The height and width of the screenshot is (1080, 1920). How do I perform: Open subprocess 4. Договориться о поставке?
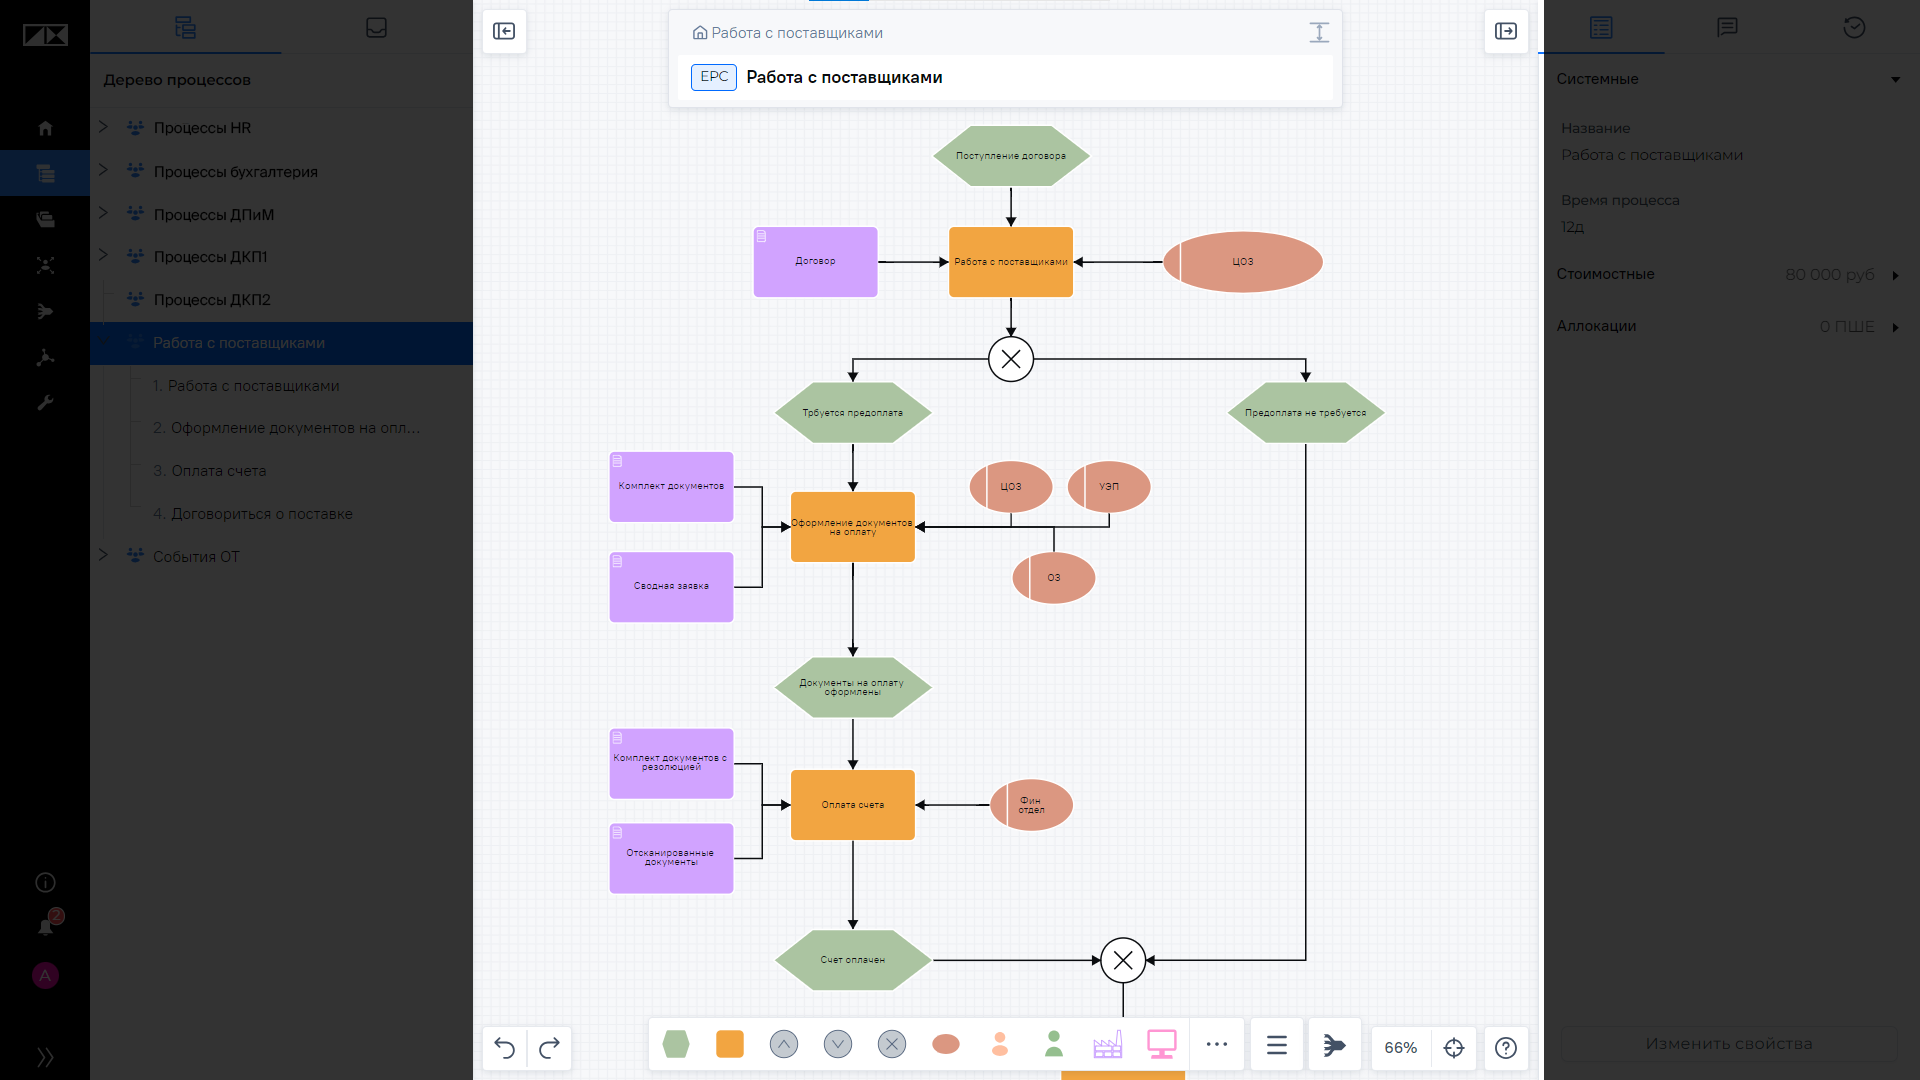click(252, 514)
